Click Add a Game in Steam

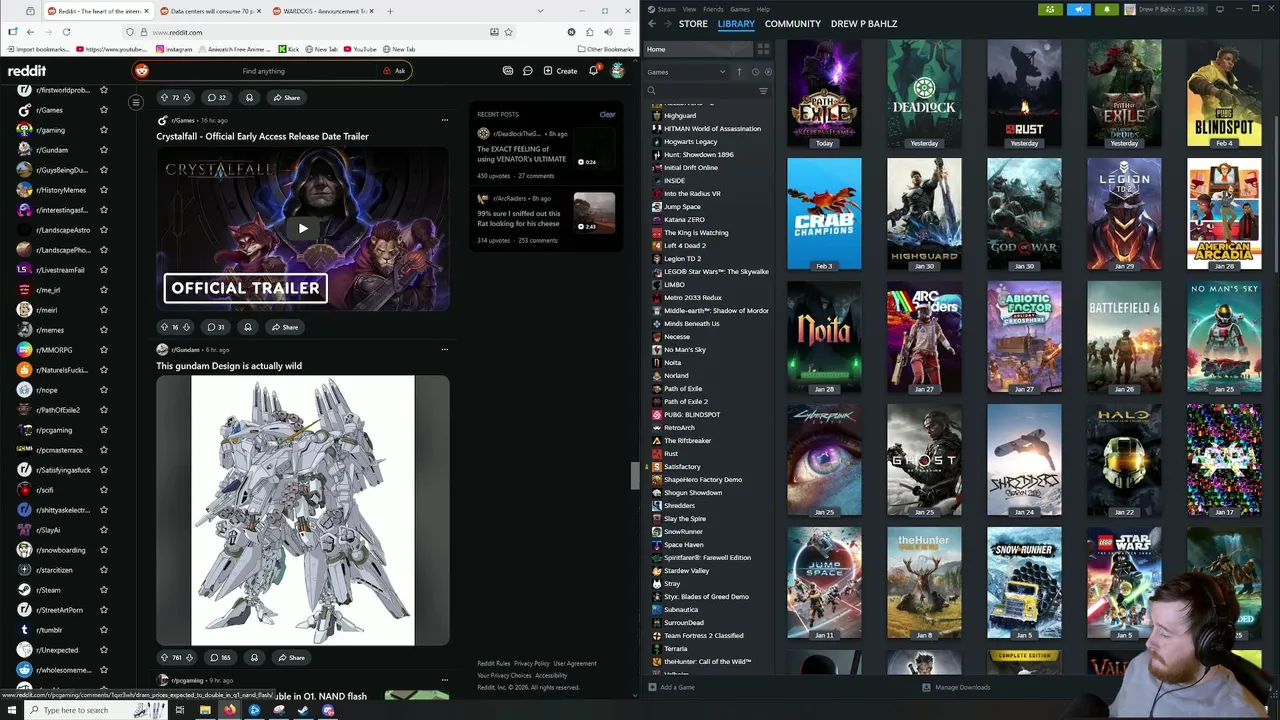[672, 688]
